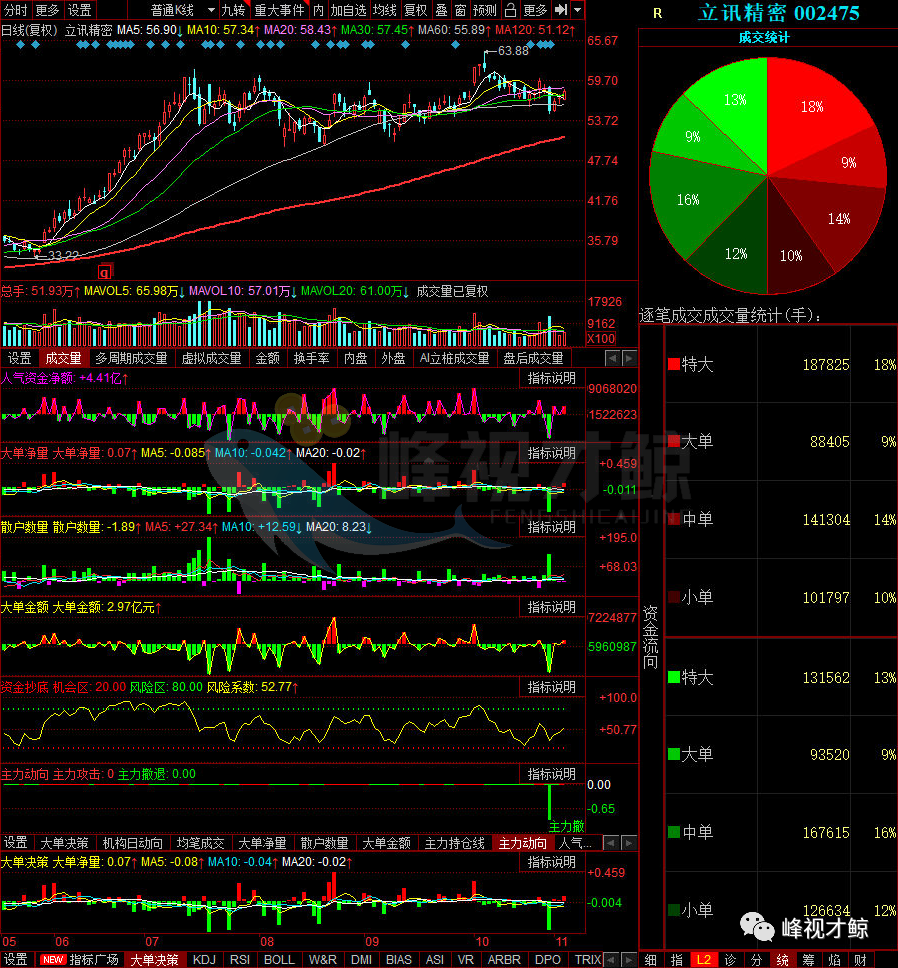This screenshot has width=898, height=968.
Task: Click the R indicator beside the stock title
Action: pyautogui.click(x=657, y=14)
